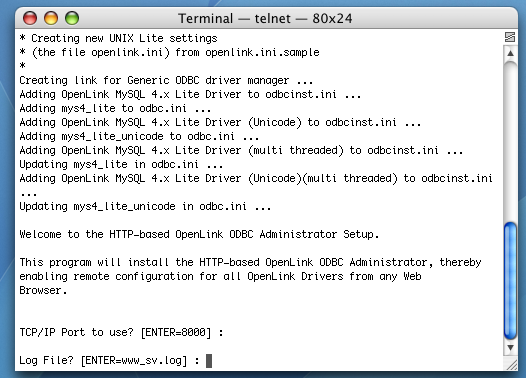Click the scrollbar up arrow
526x378 pixels.
click(x=510, y=53)
